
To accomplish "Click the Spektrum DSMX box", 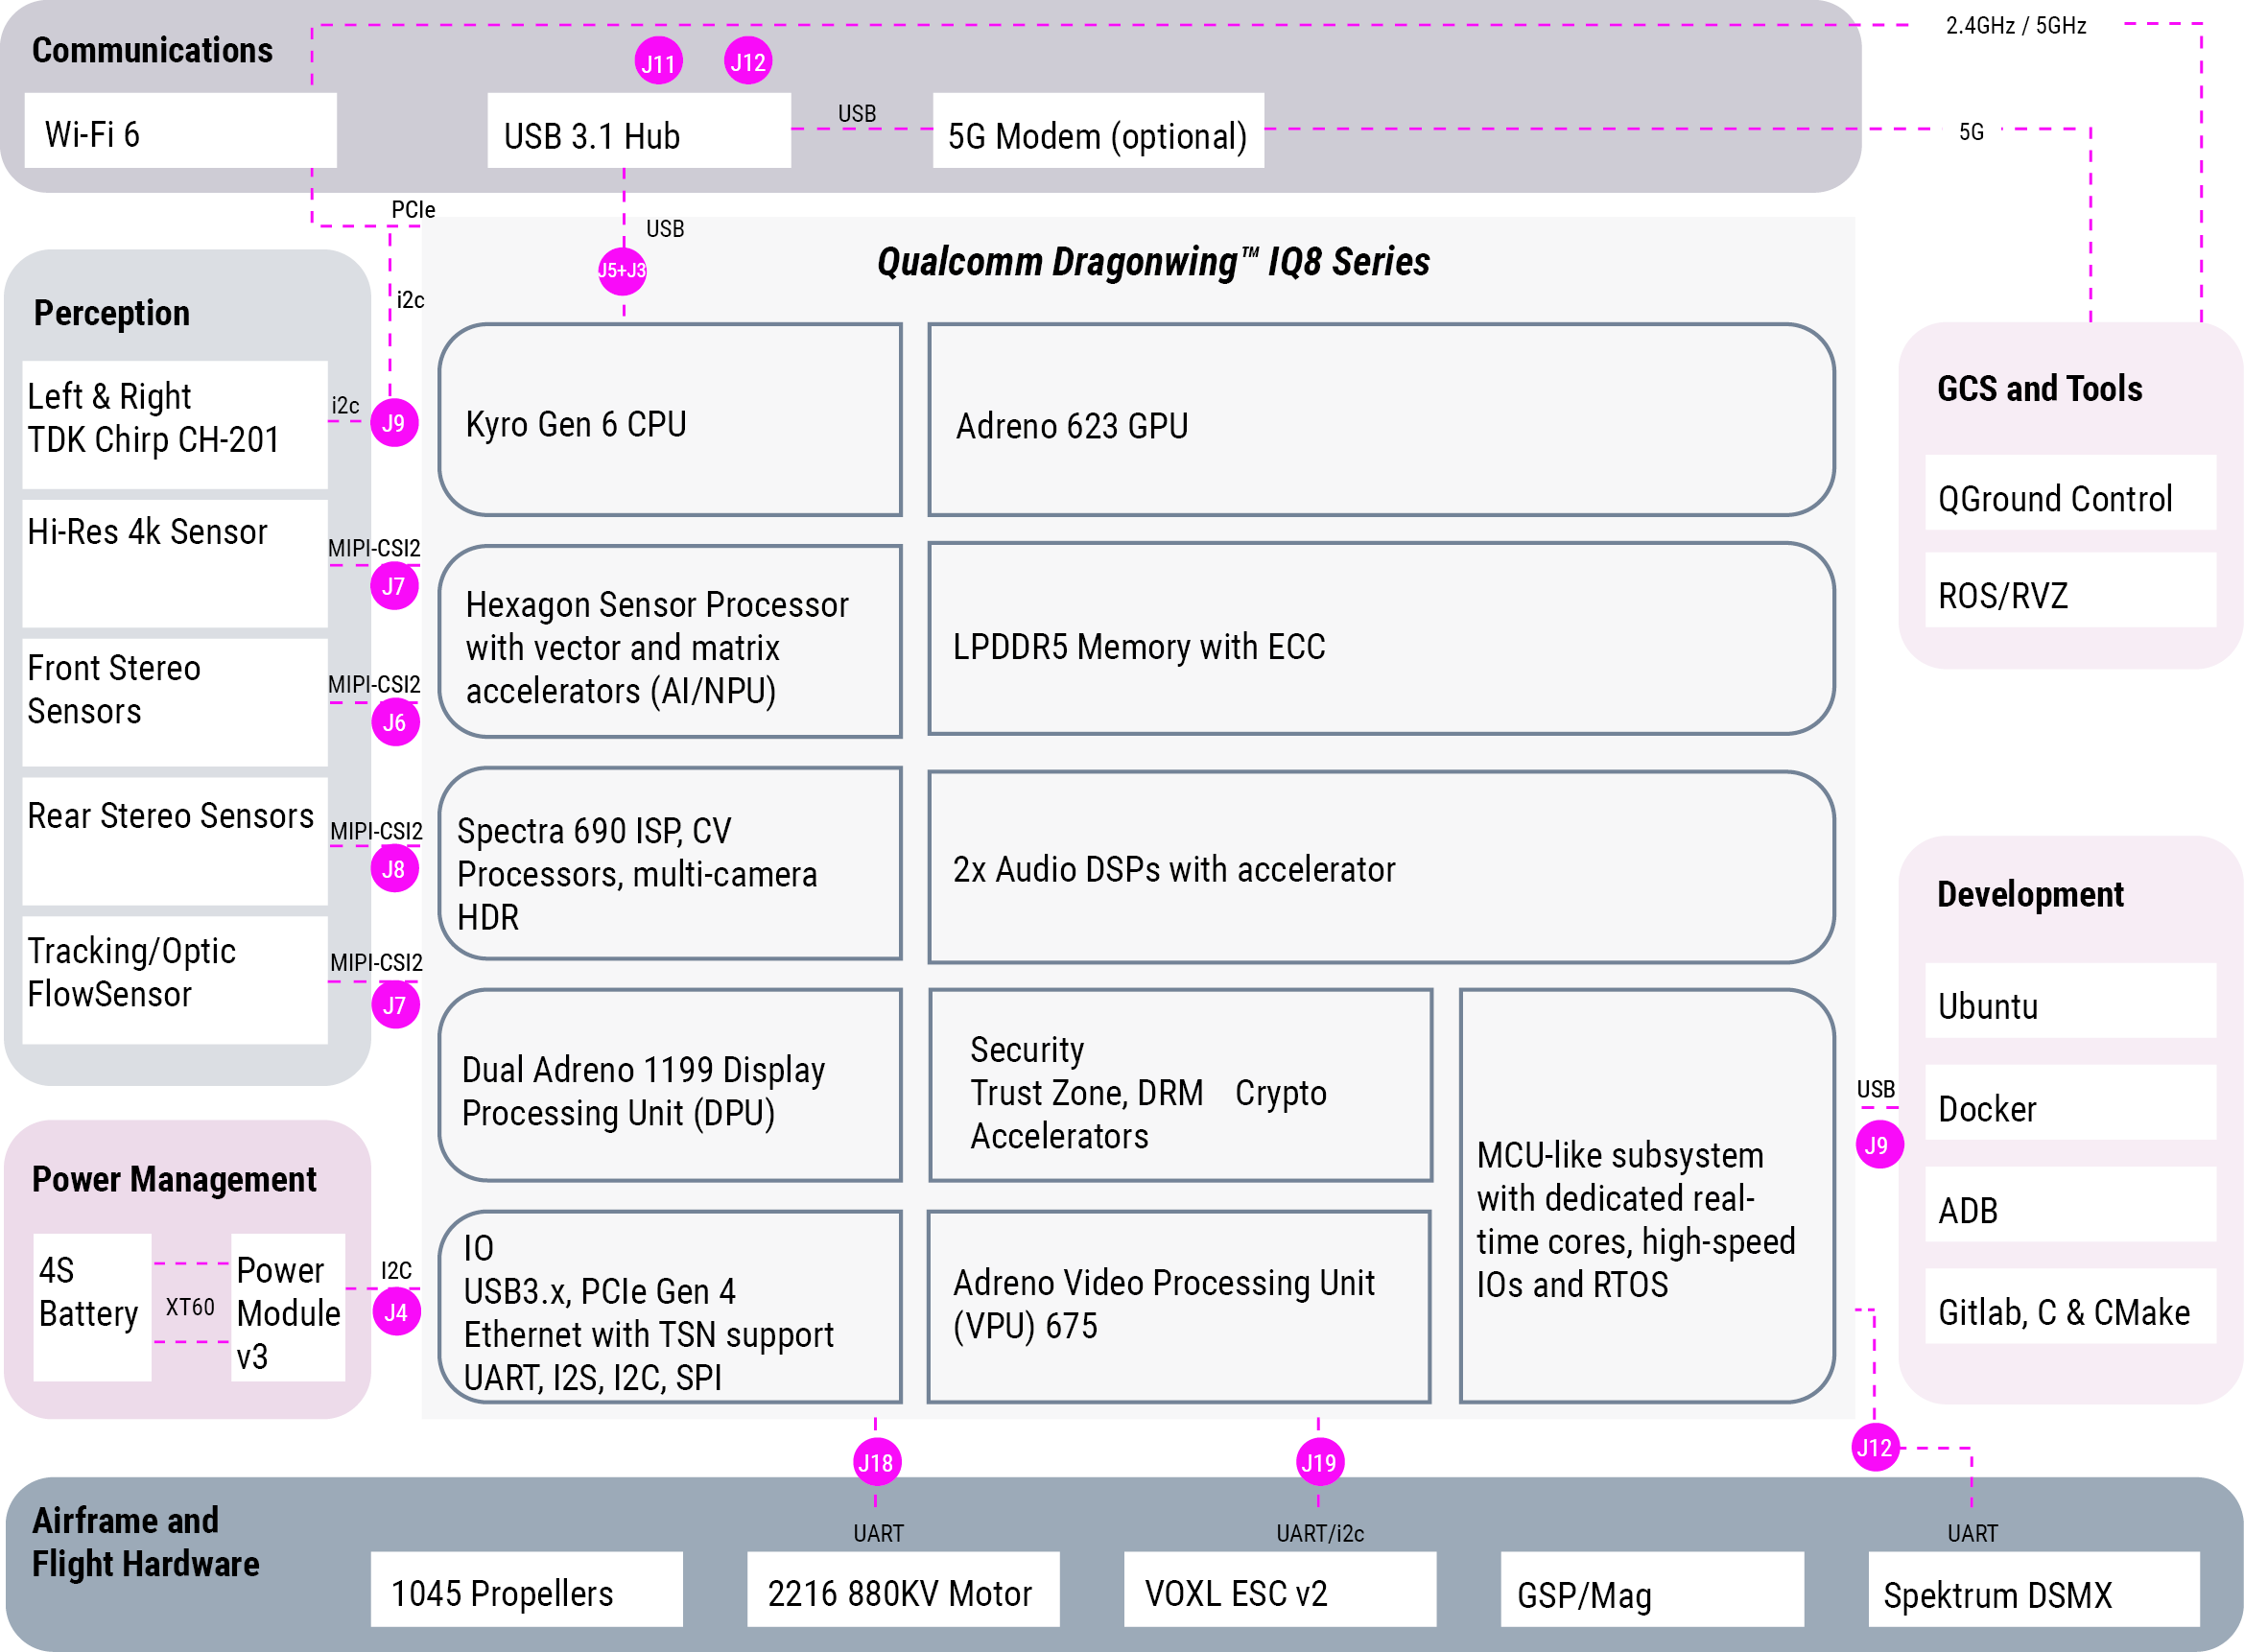I will pos(2034,1590).
